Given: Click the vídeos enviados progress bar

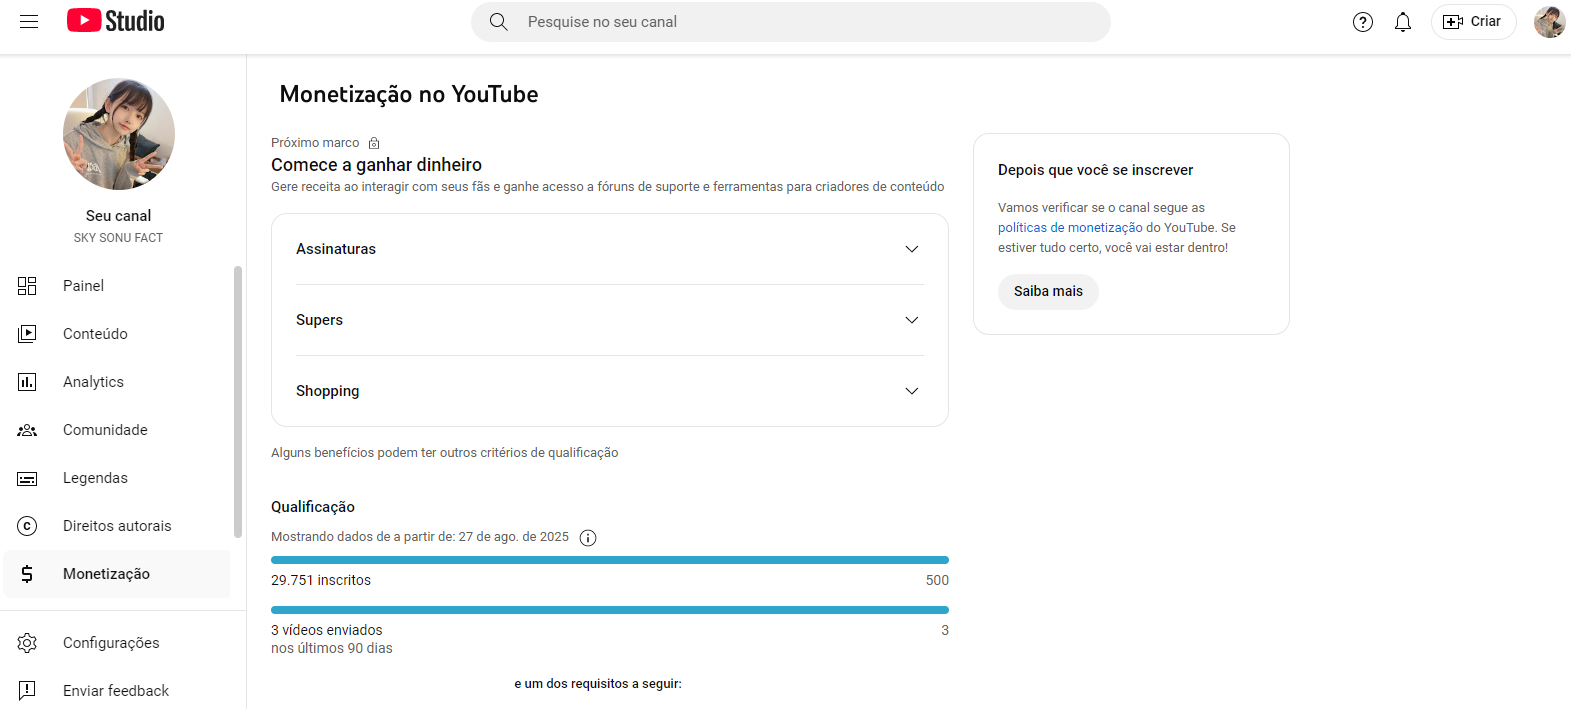Looking at the screenshot, I should (610, 610).
